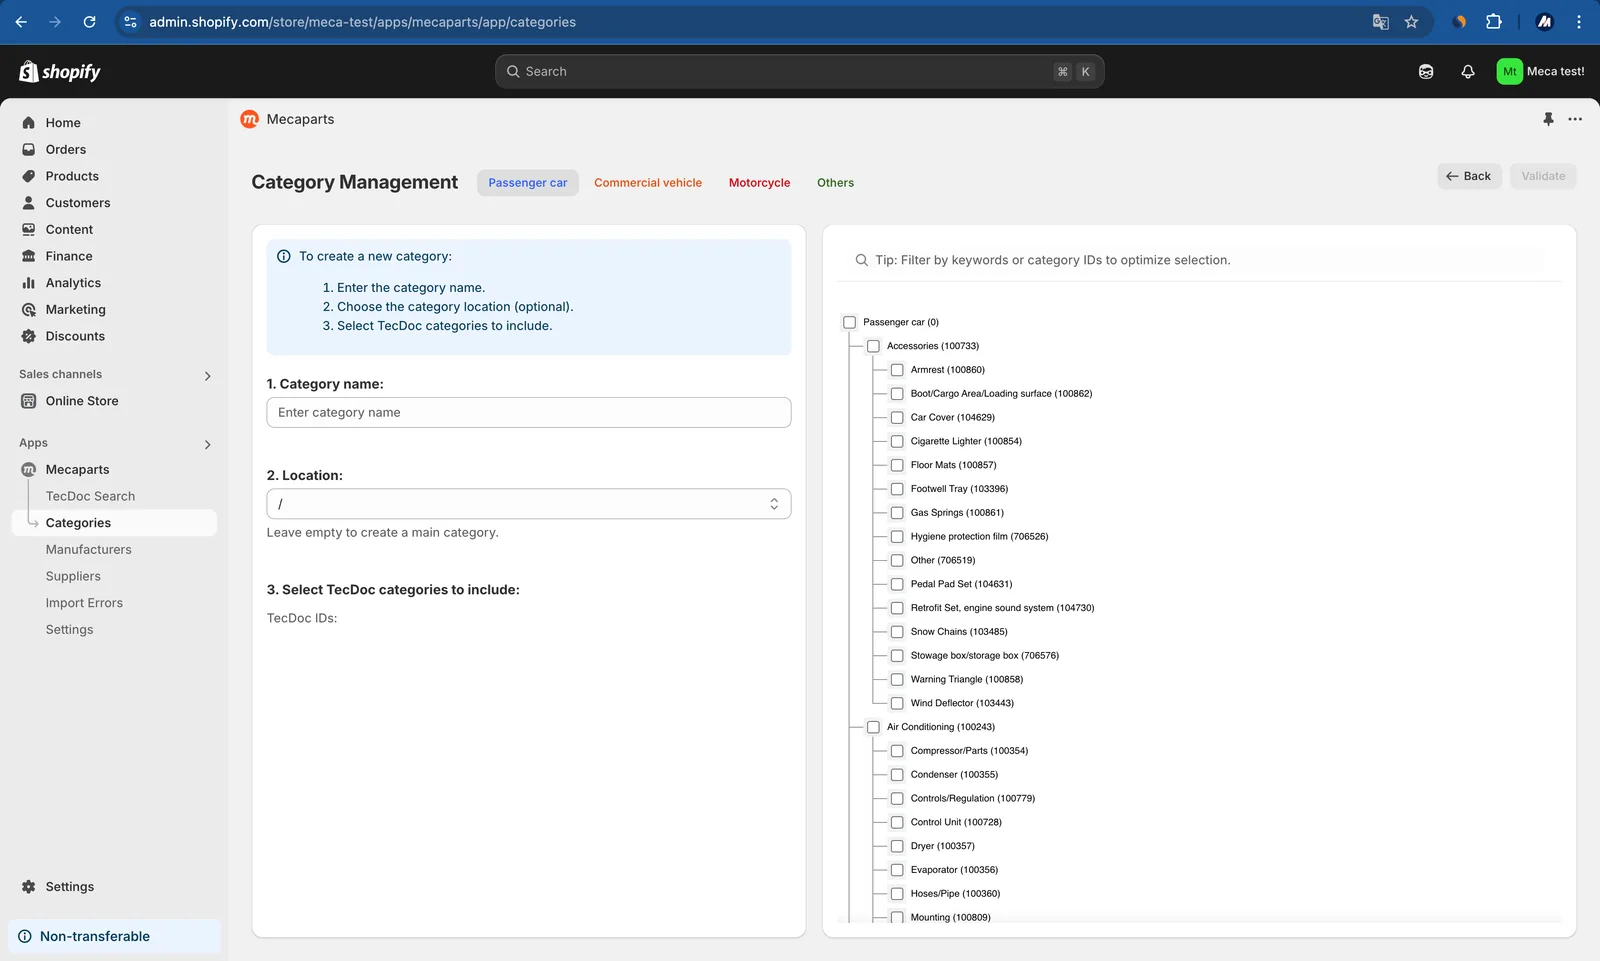
Task: Click the Shopify logo in header
Action: (x=60, y=71)
